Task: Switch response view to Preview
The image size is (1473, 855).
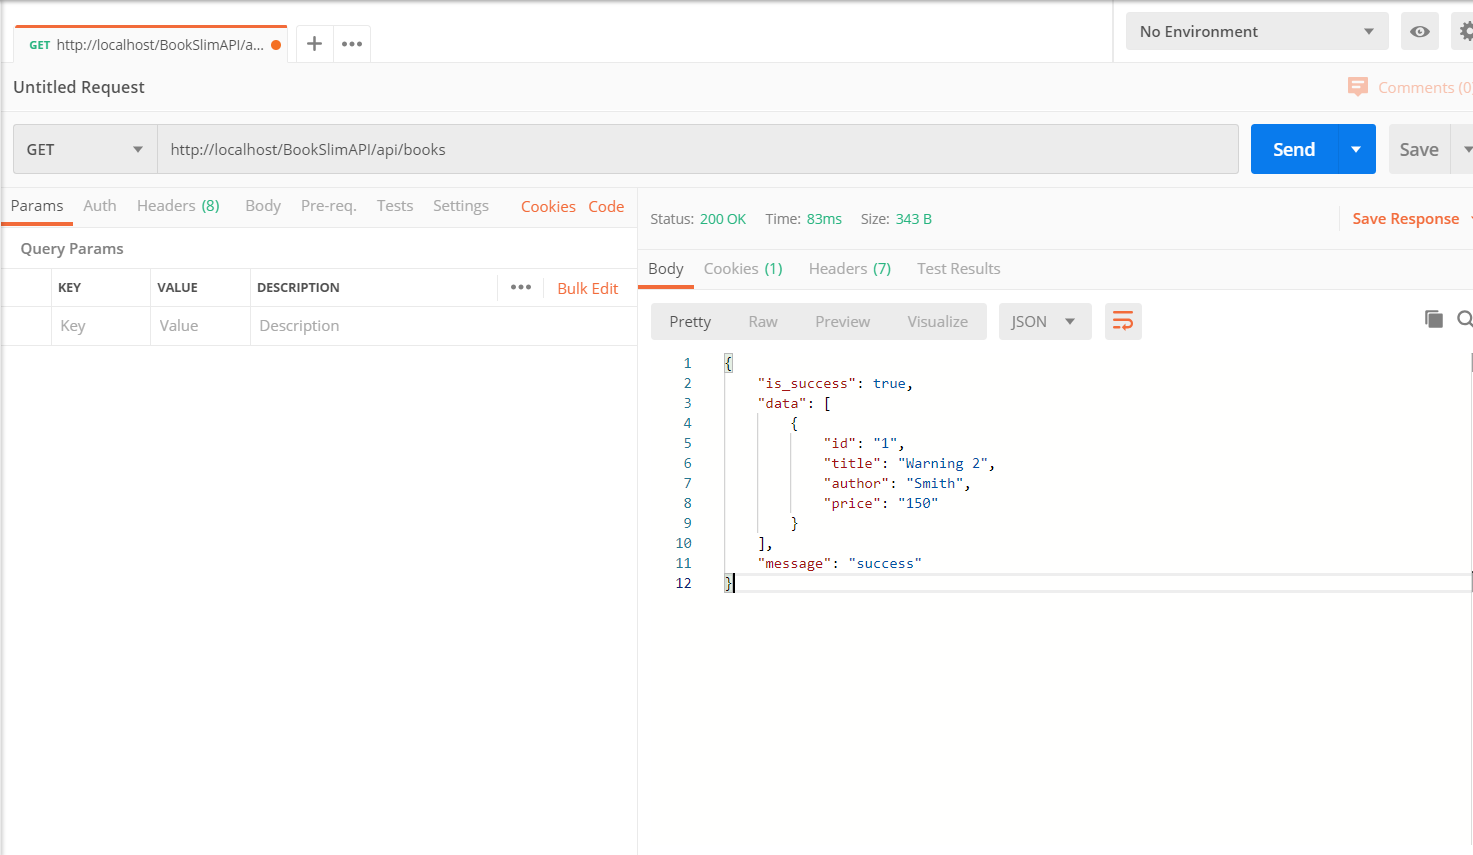Action: tap(843, 321)
